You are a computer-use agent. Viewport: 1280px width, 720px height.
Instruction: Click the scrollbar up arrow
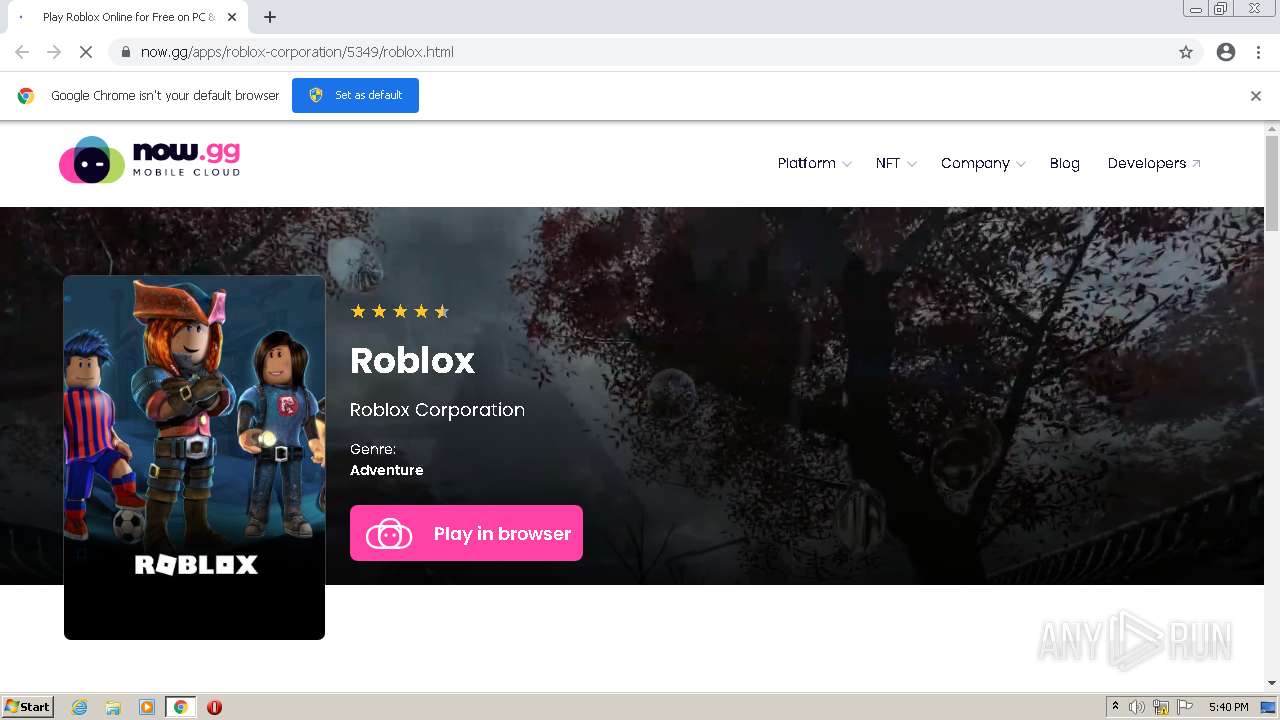1272,129
